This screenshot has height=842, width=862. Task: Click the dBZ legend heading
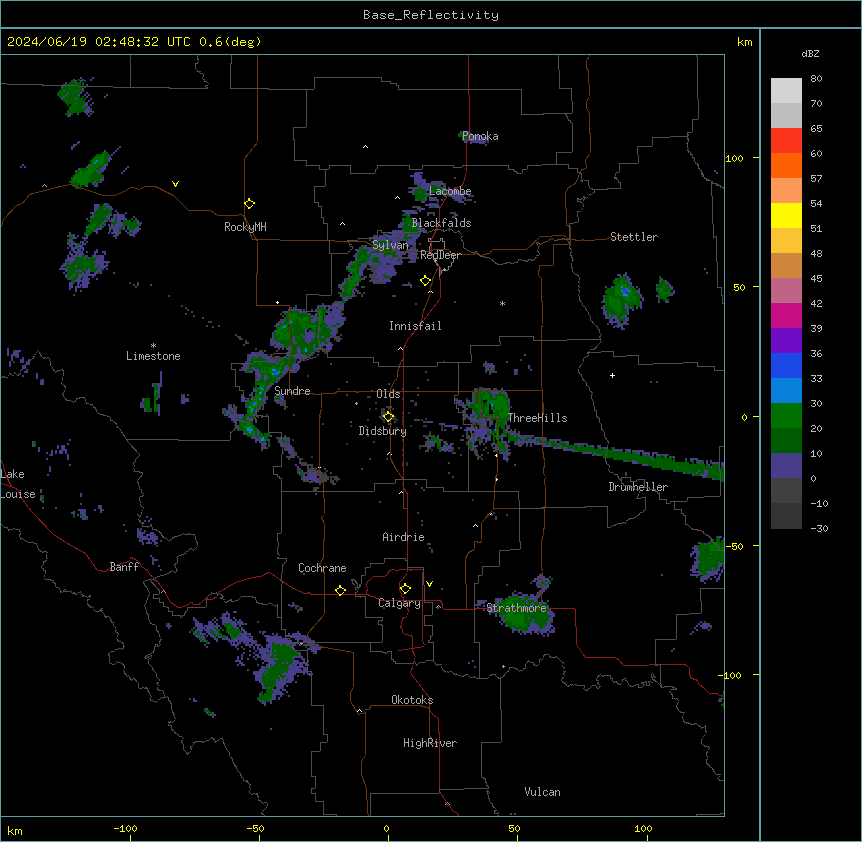point(810,54)
